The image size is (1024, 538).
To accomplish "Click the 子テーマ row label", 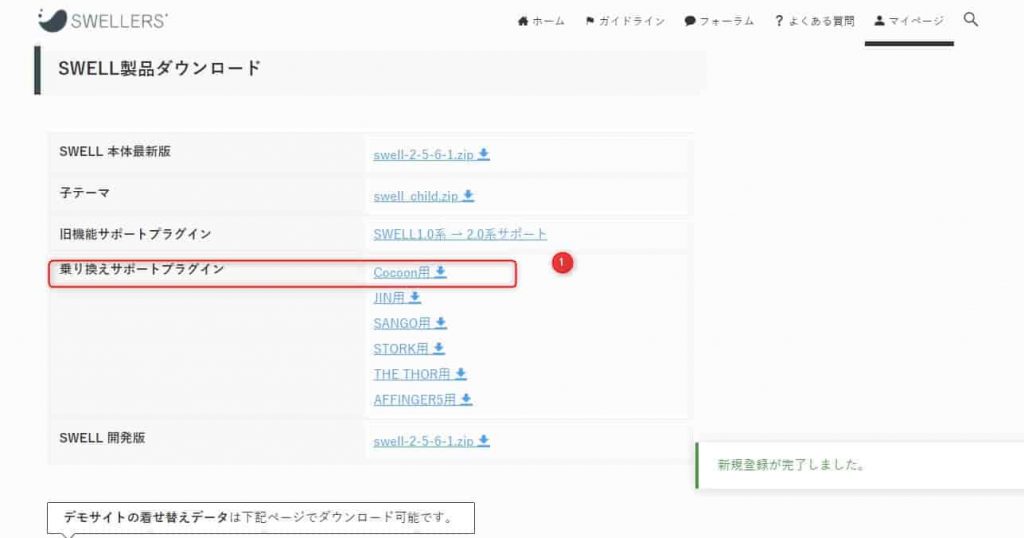I will pyautogui.click(x=84, y=193).
